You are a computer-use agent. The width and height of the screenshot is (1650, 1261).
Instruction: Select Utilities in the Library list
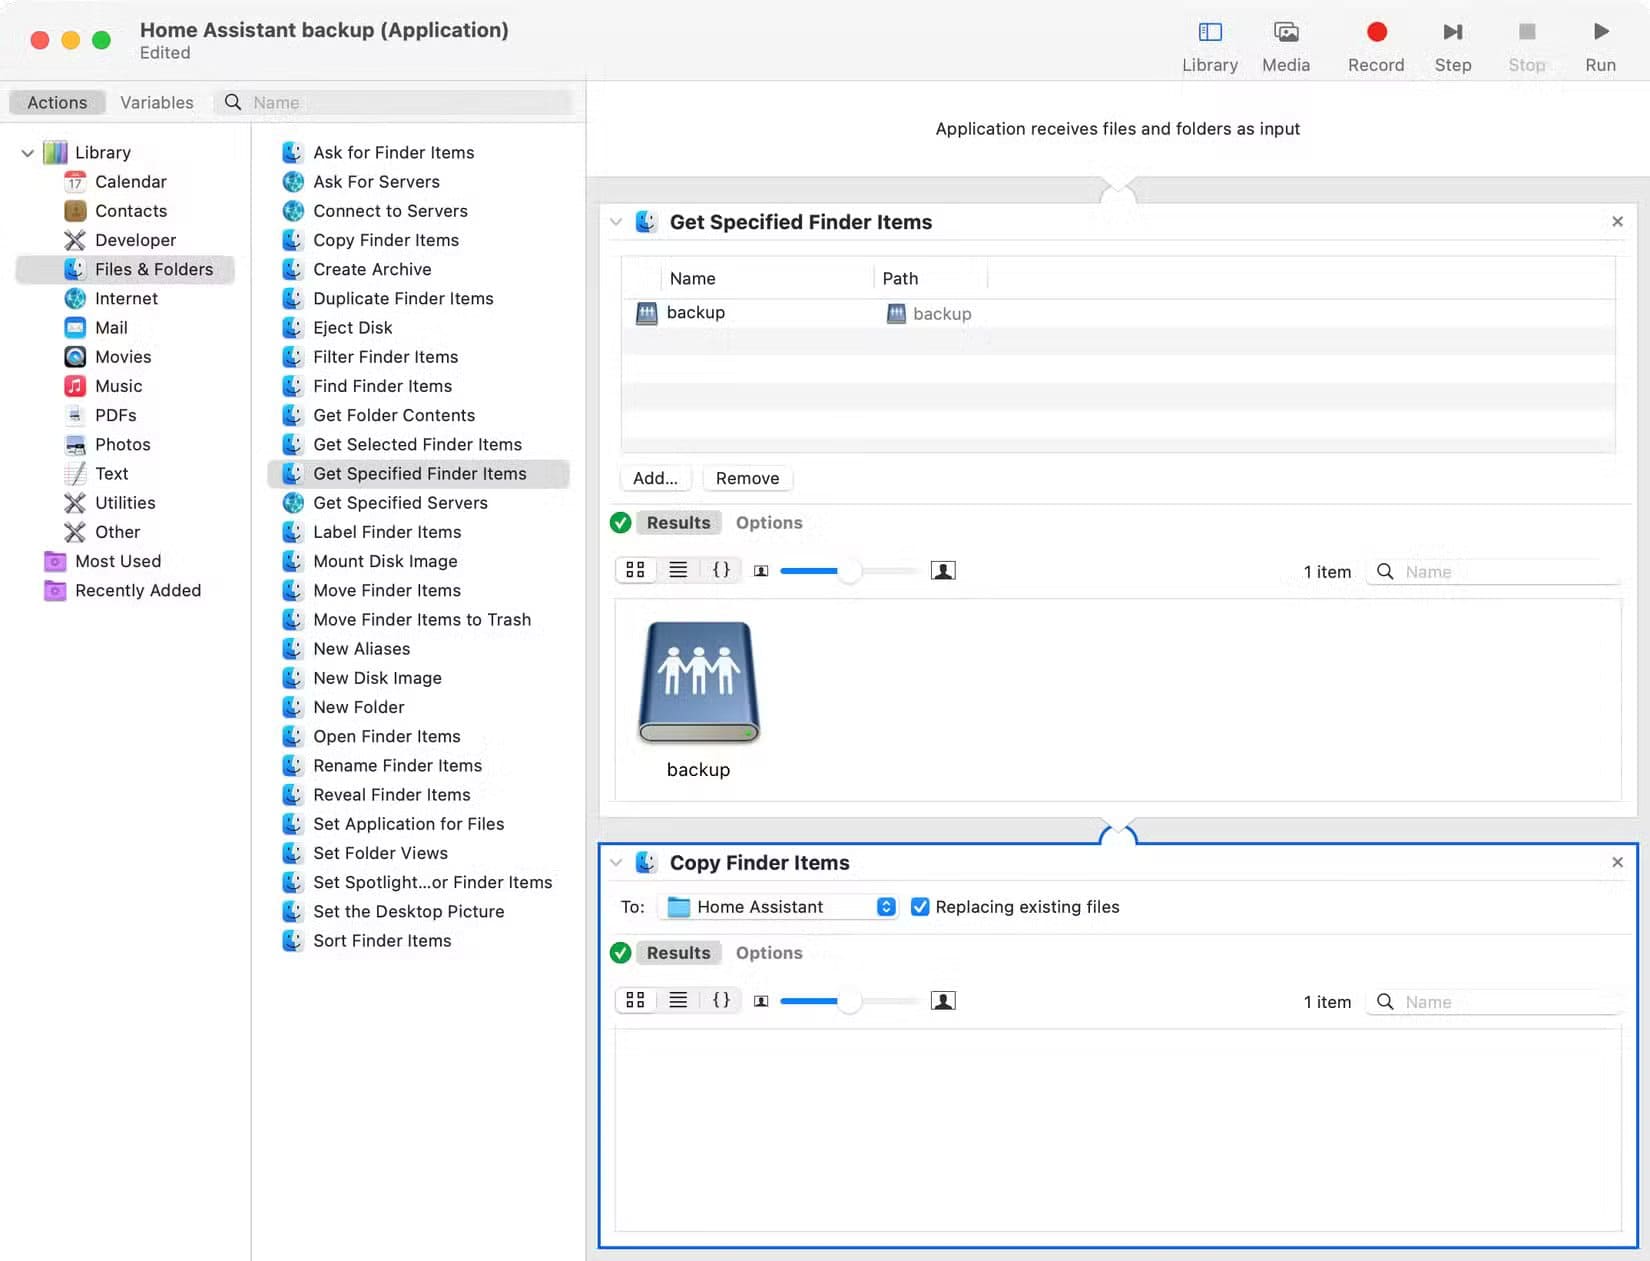(125, 503)
